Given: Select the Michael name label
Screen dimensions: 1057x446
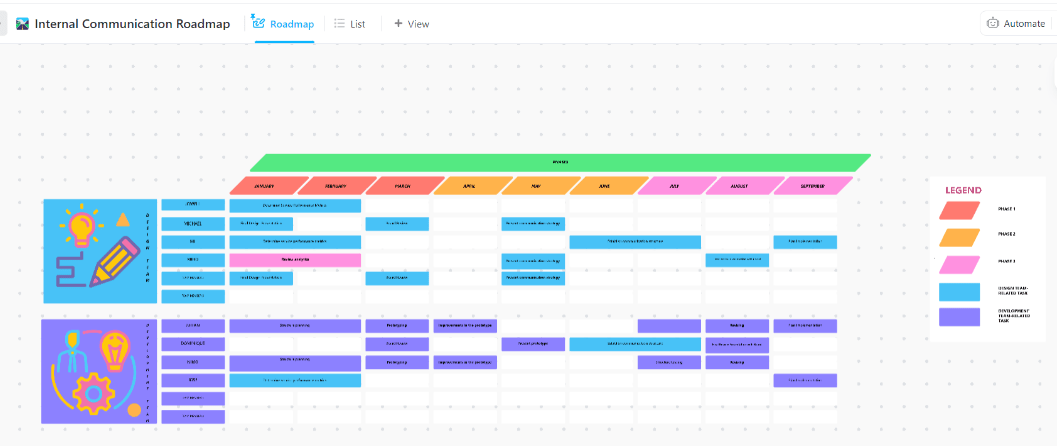Looking at the screenshot, I should [x=193, y=223].
